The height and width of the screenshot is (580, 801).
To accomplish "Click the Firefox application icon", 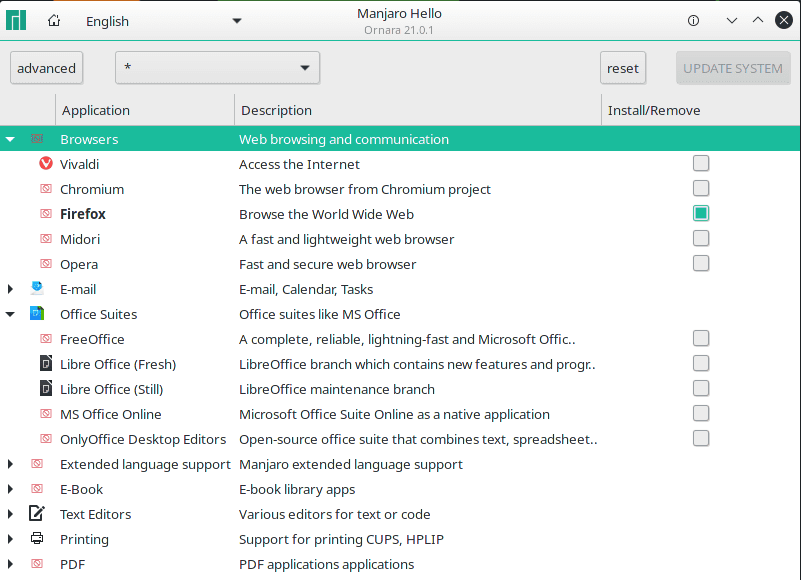I will pos(44,213).
